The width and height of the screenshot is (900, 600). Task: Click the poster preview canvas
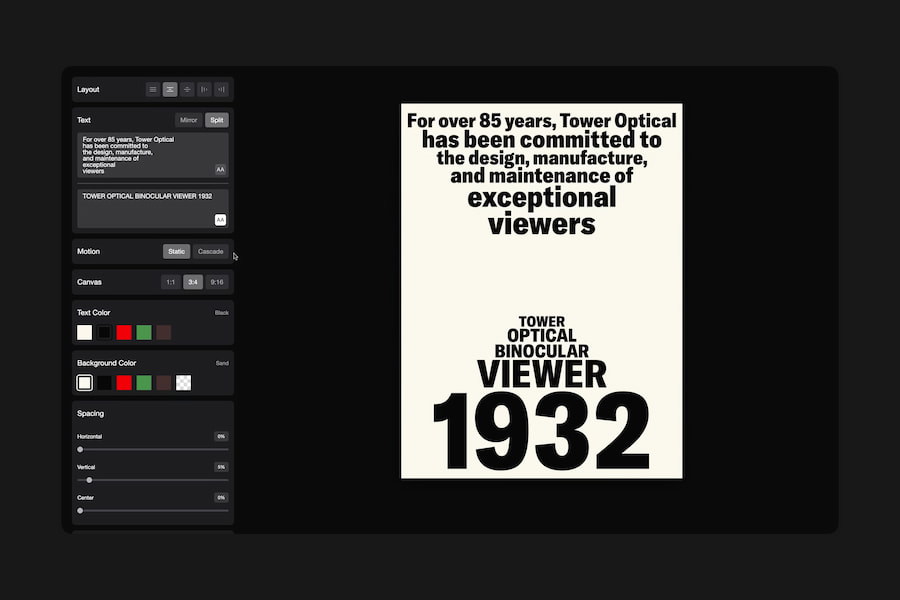542,291
